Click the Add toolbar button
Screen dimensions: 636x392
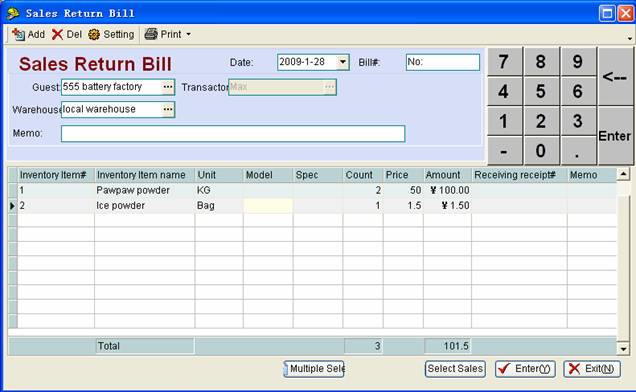tap(28, 34)
